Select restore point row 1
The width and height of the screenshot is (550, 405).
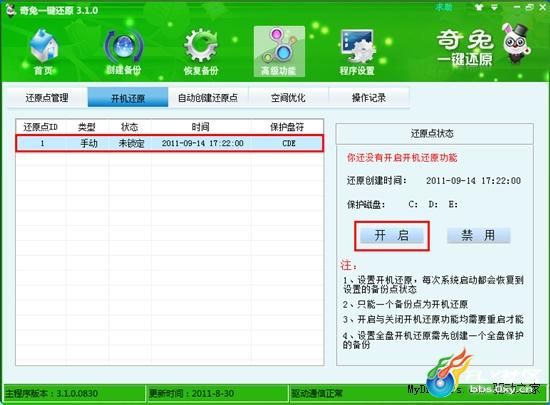click(x=169, y=143)
